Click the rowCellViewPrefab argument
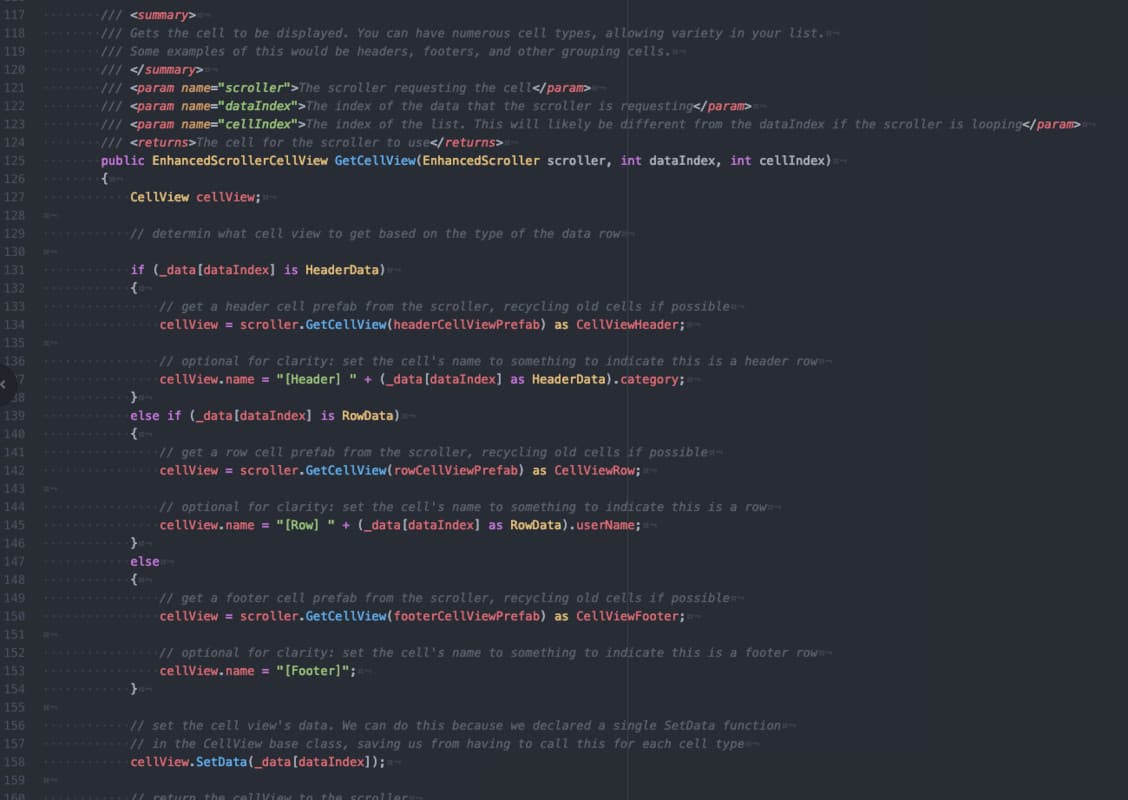1128x800 pixels. (x=455, y=470)
